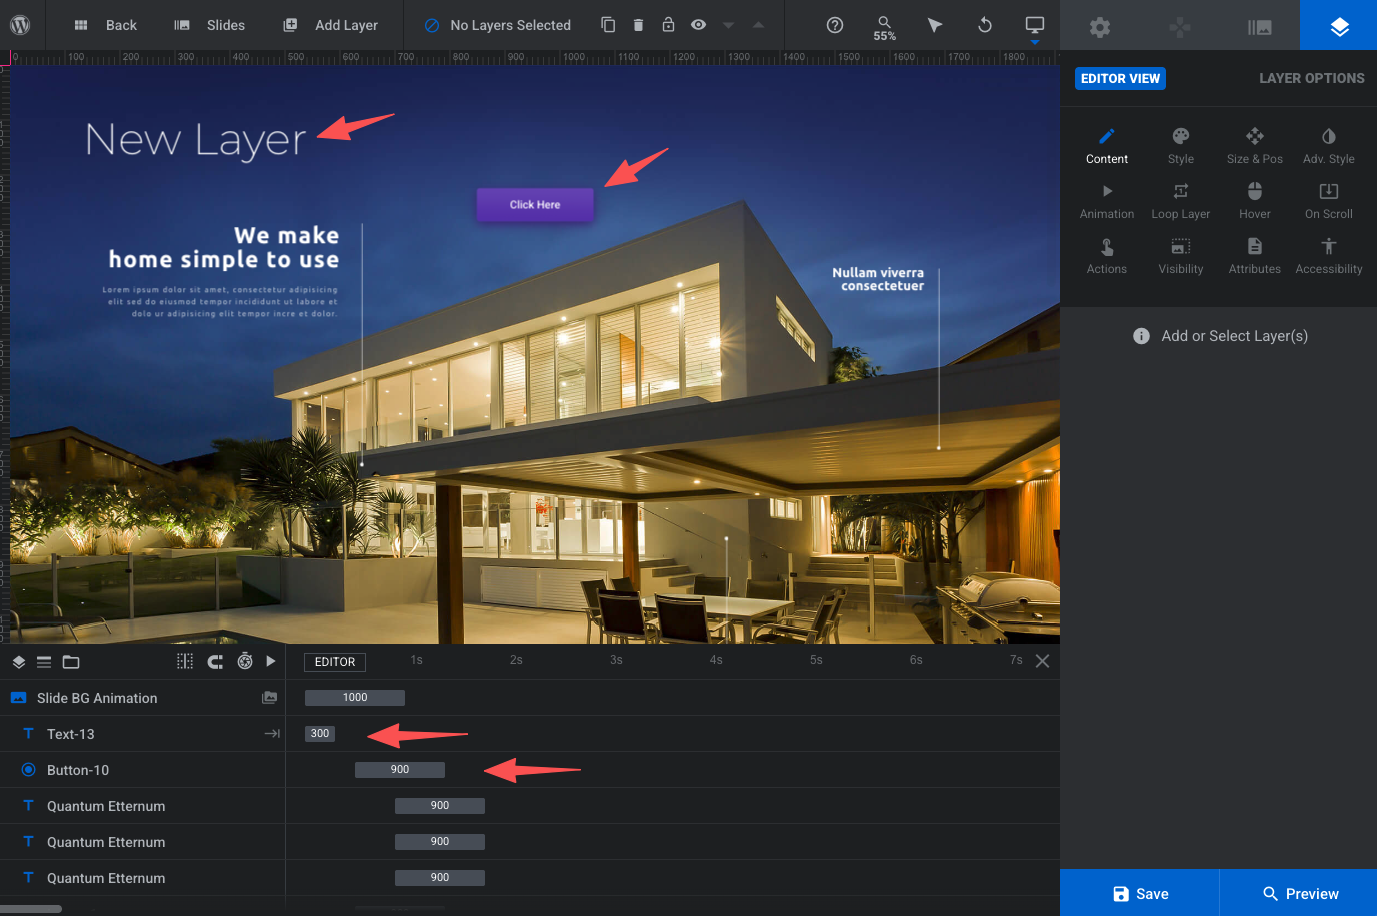
Task: Toggle the layer lock icon
Action: (668, 25)
